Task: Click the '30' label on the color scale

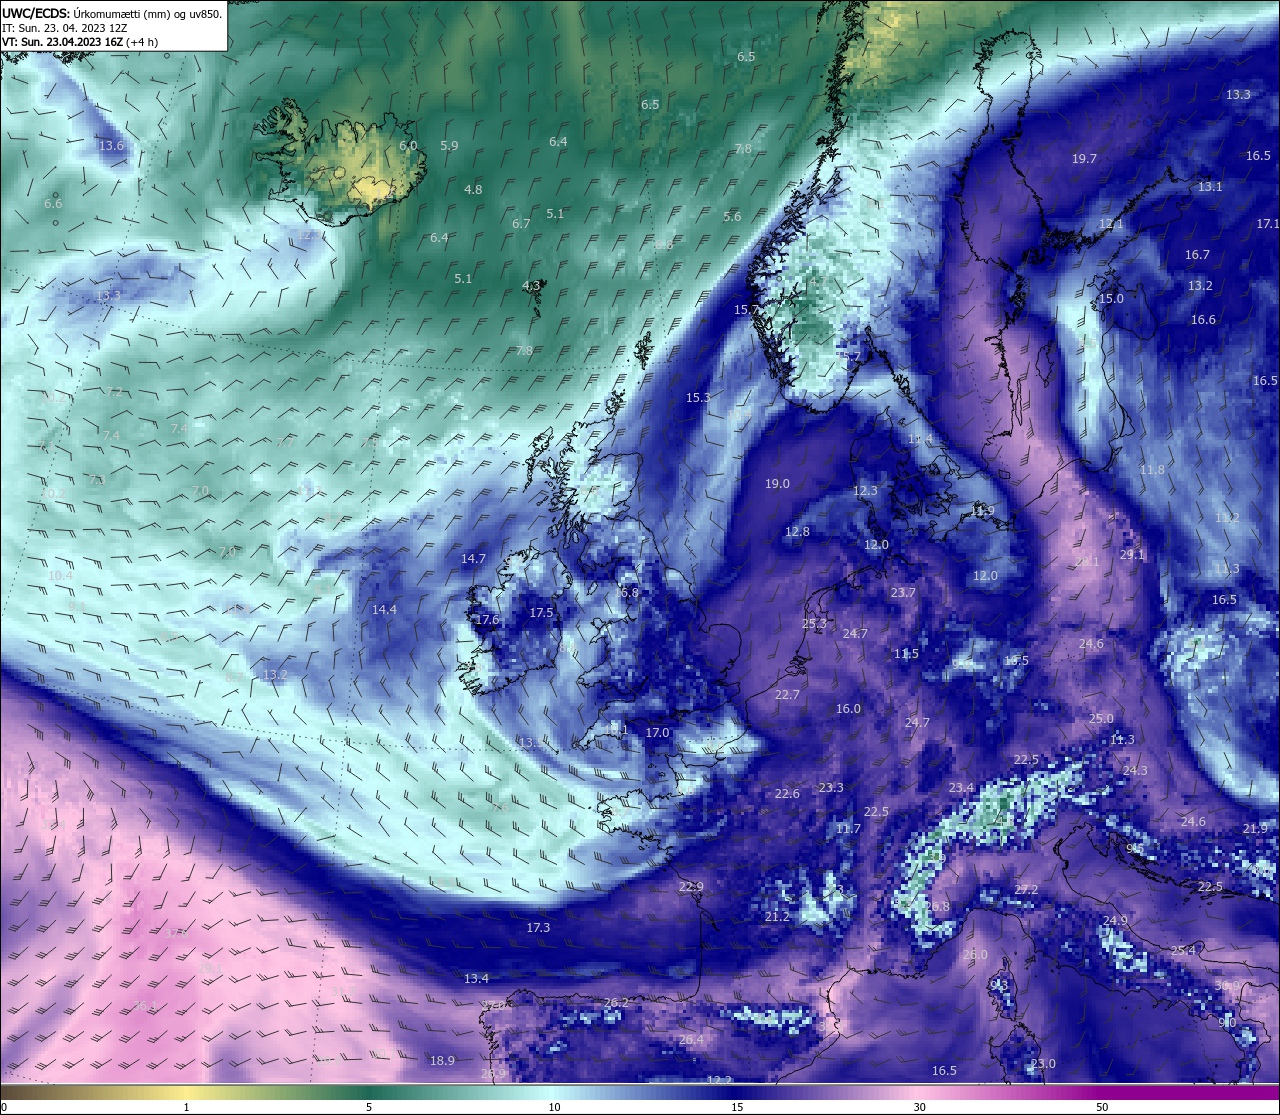Action: pos(919,1107)
